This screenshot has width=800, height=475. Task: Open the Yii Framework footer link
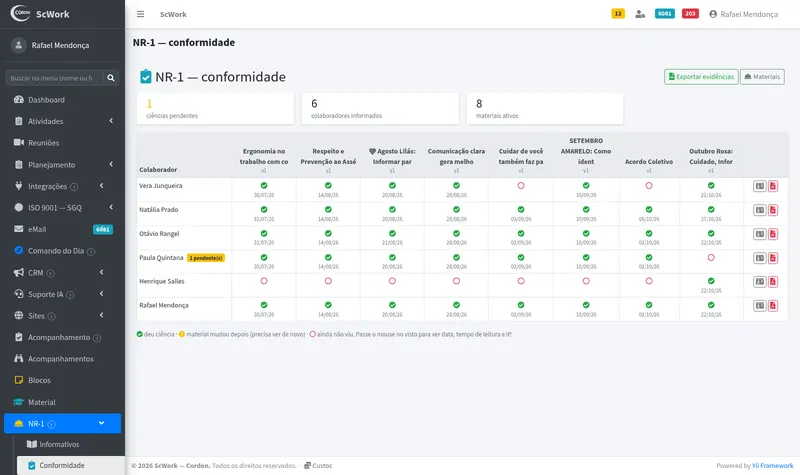coord(772,466)
